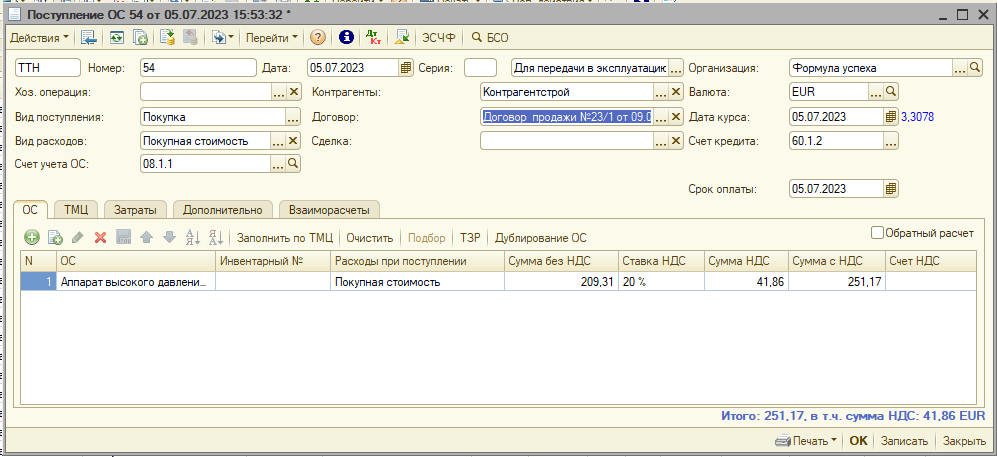Click the Заполнить по ТМЦ button
The height and width of the screenshot is (457, 997).
[285, 238]
